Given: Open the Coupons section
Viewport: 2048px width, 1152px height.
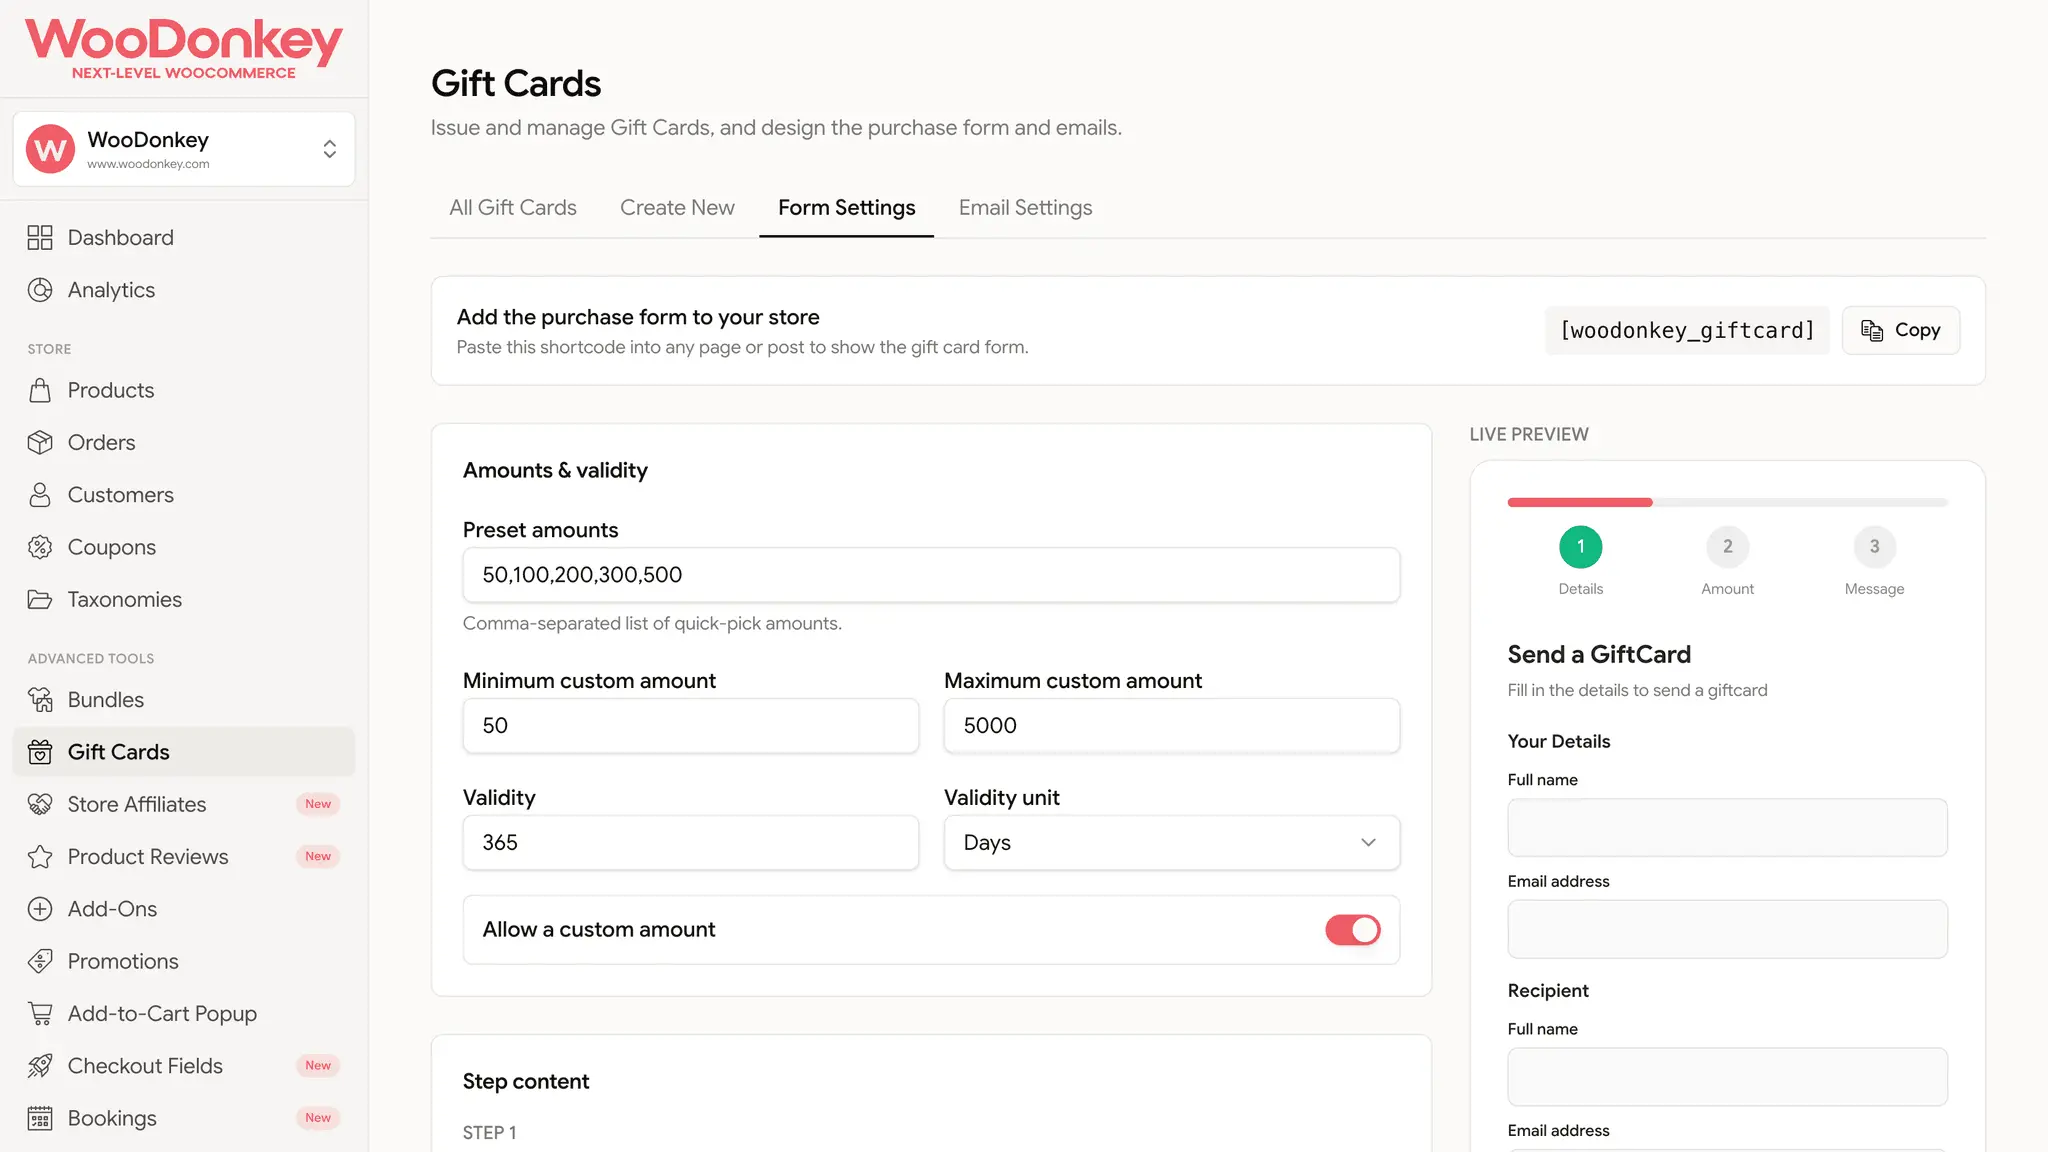Looking at the screenshot, I should click(x=184, y=547).
